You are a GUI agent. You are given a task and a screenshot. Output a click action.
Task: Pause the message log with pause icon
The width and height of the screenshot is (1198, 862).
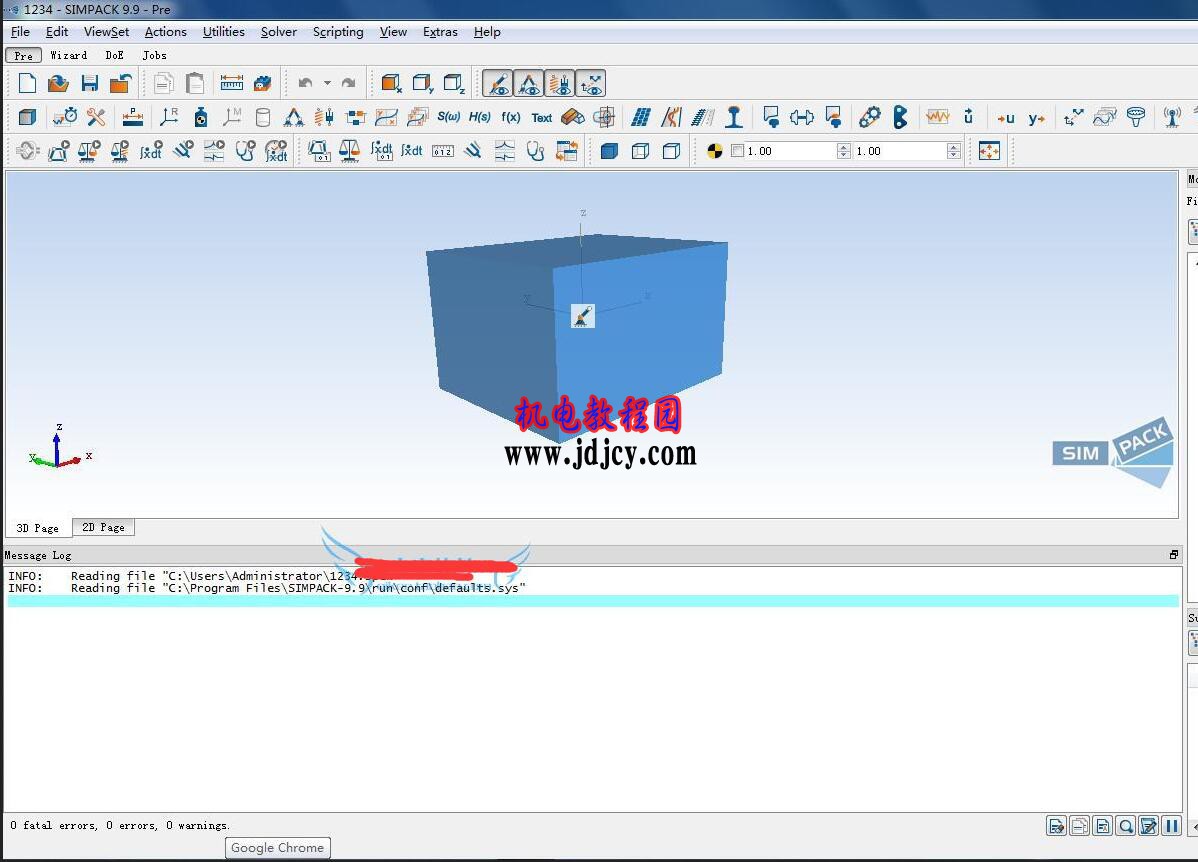[x=1172, y=826]
